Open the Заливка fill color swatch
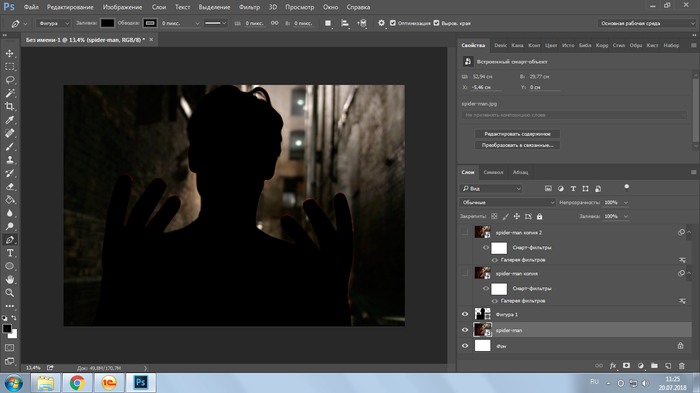 (107, 23)
